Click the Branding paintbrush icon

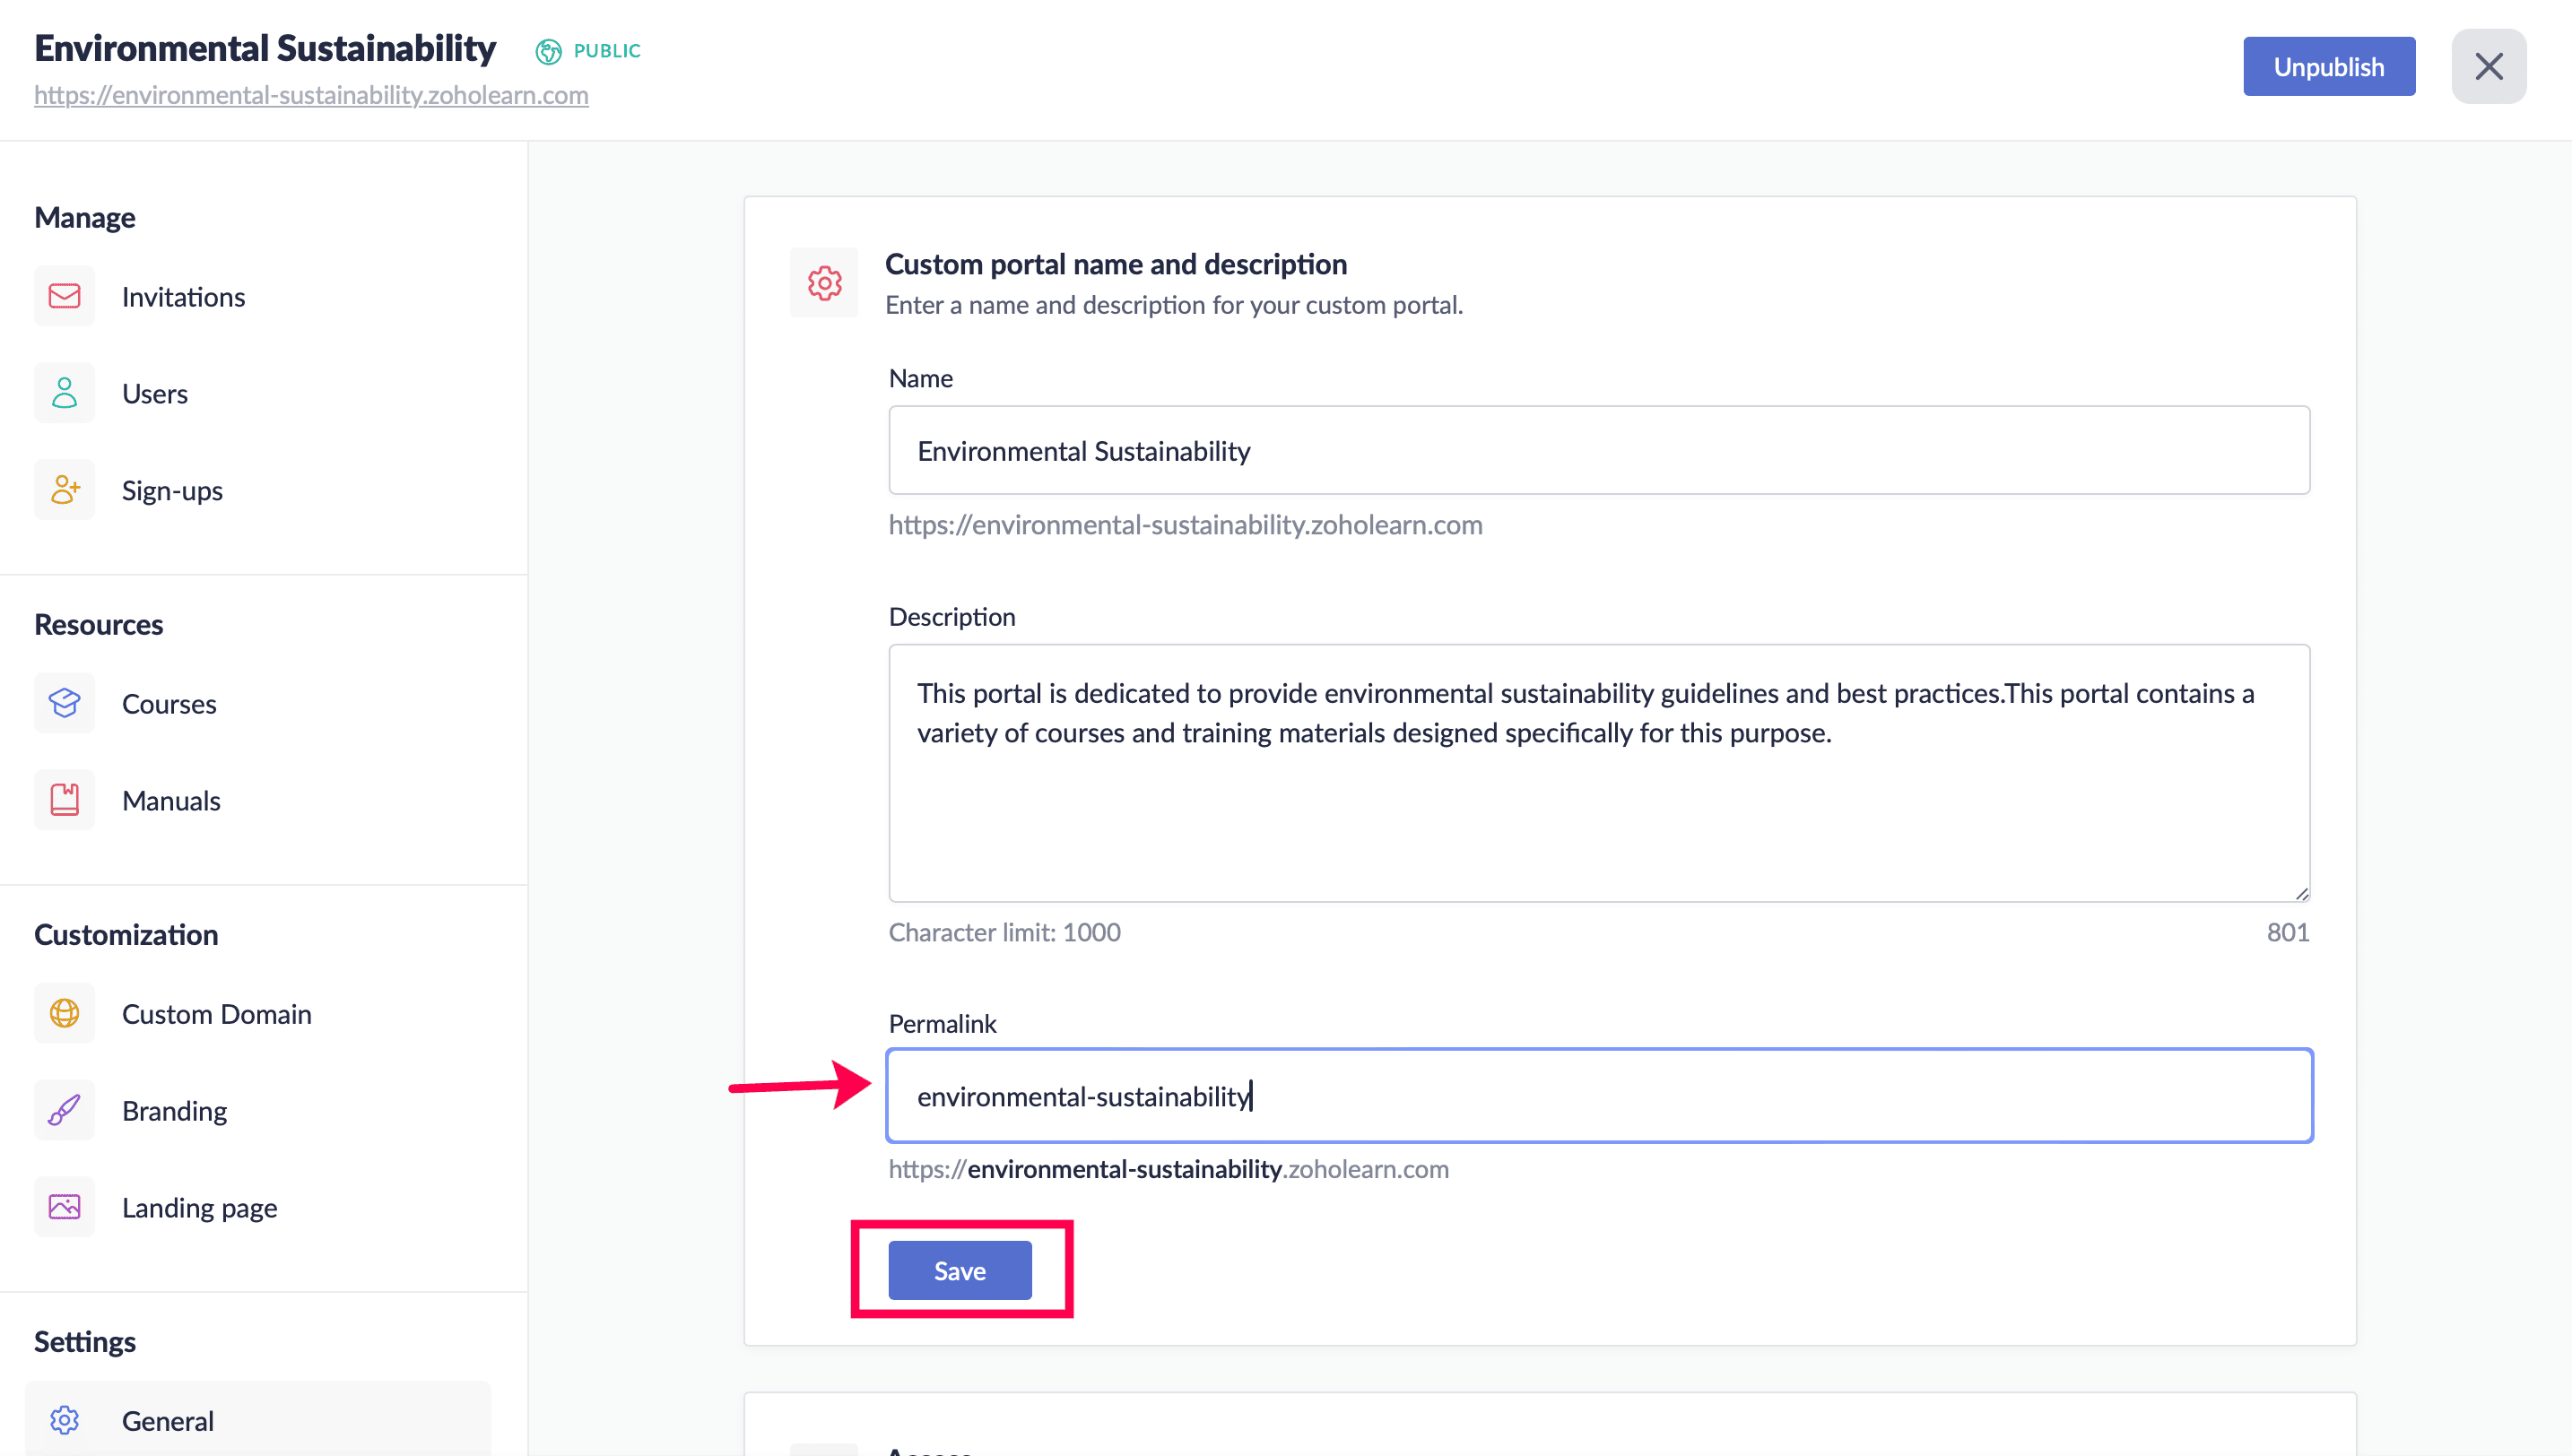(64, 1110)
